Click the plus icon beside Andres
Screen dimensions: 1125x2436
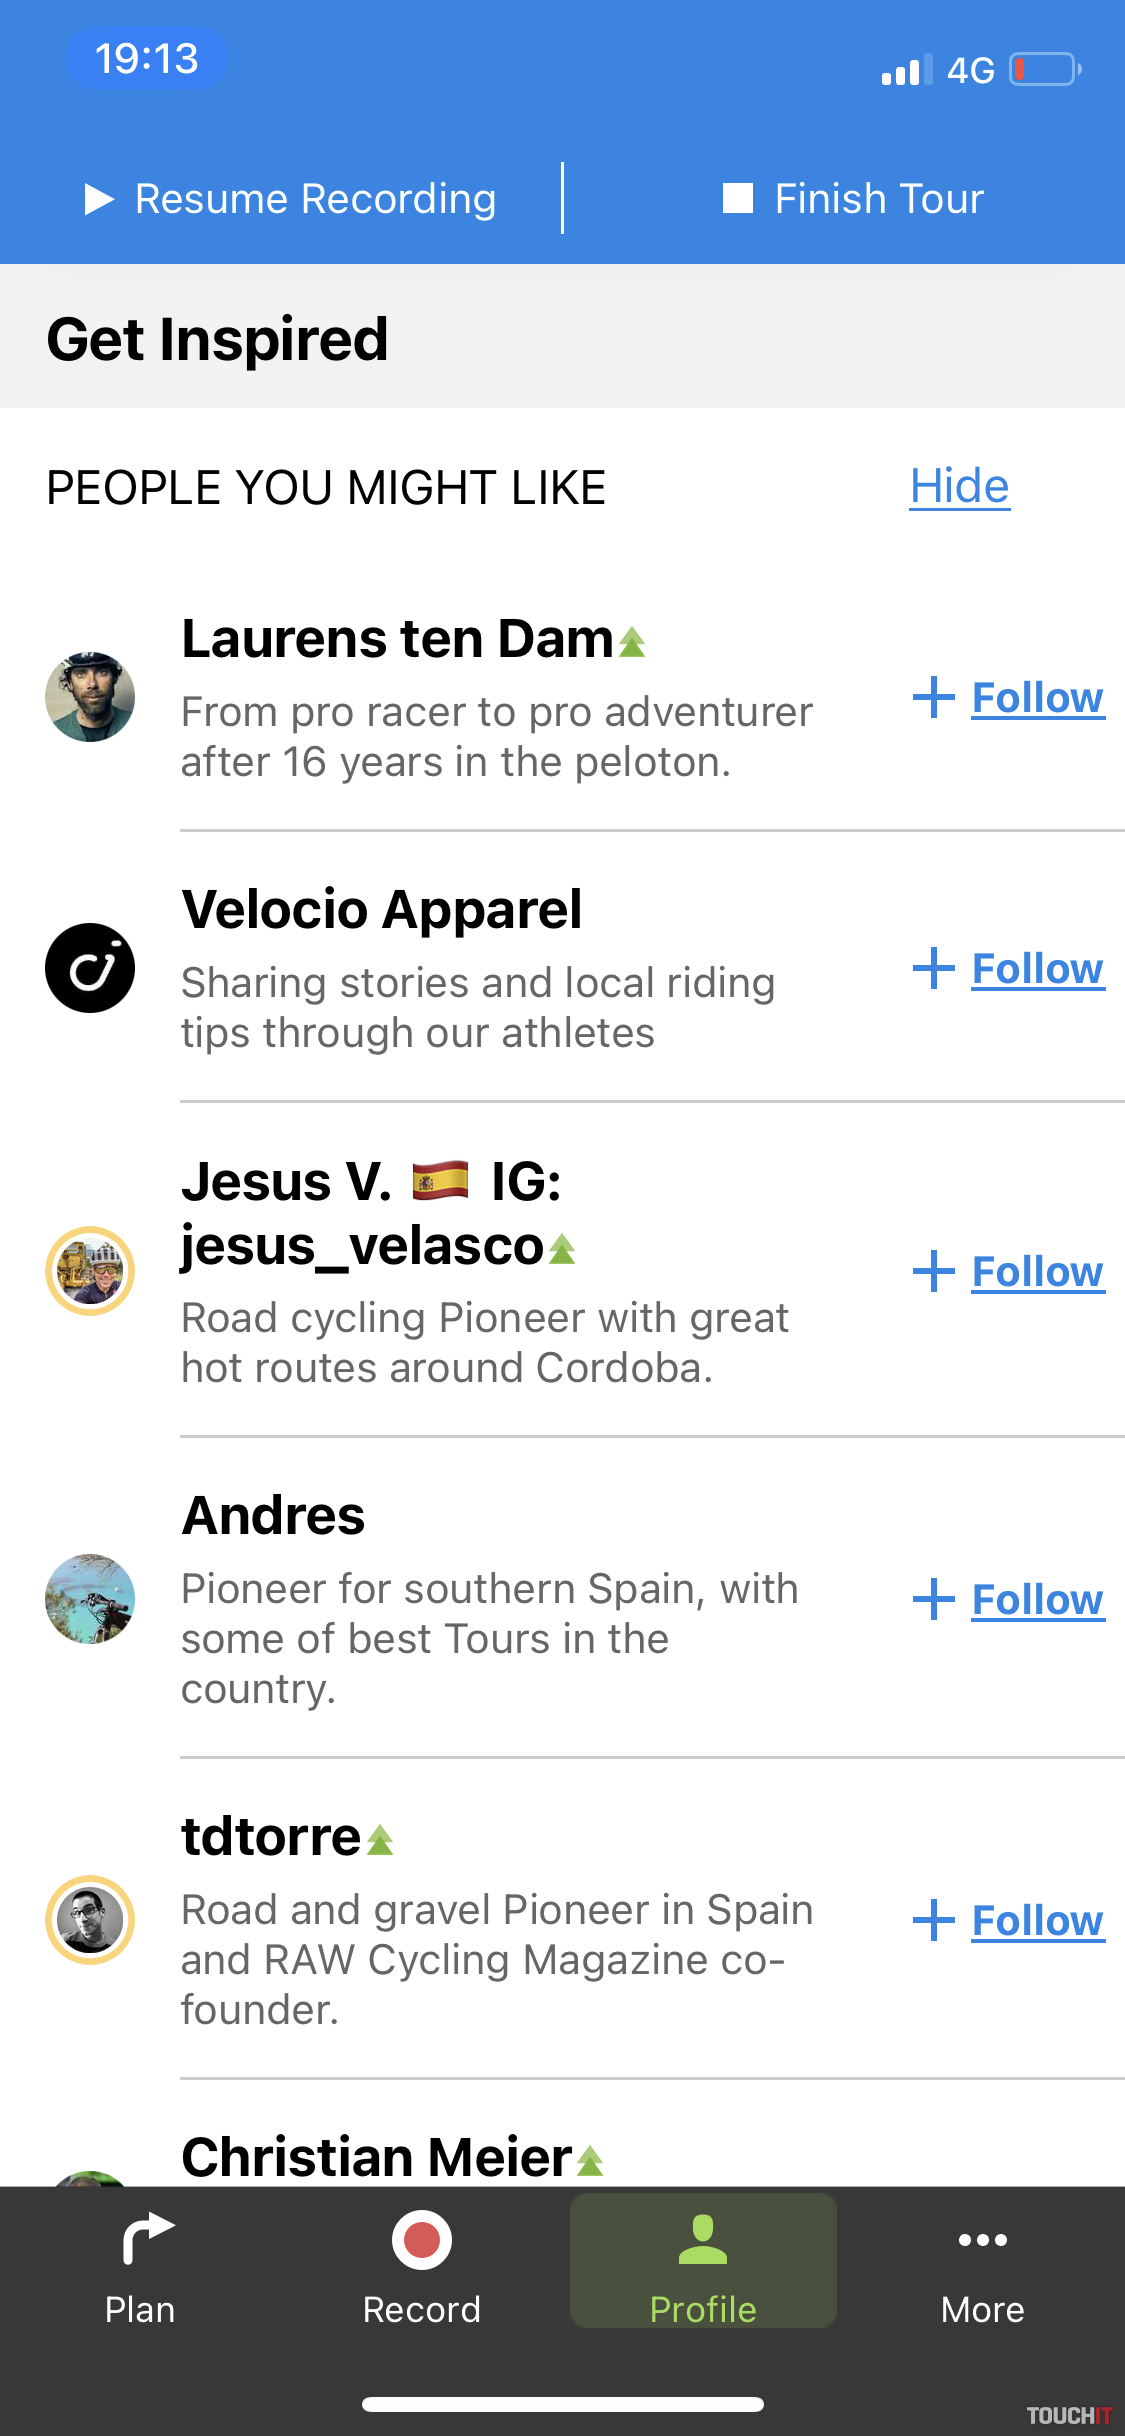click(934, 1599)
